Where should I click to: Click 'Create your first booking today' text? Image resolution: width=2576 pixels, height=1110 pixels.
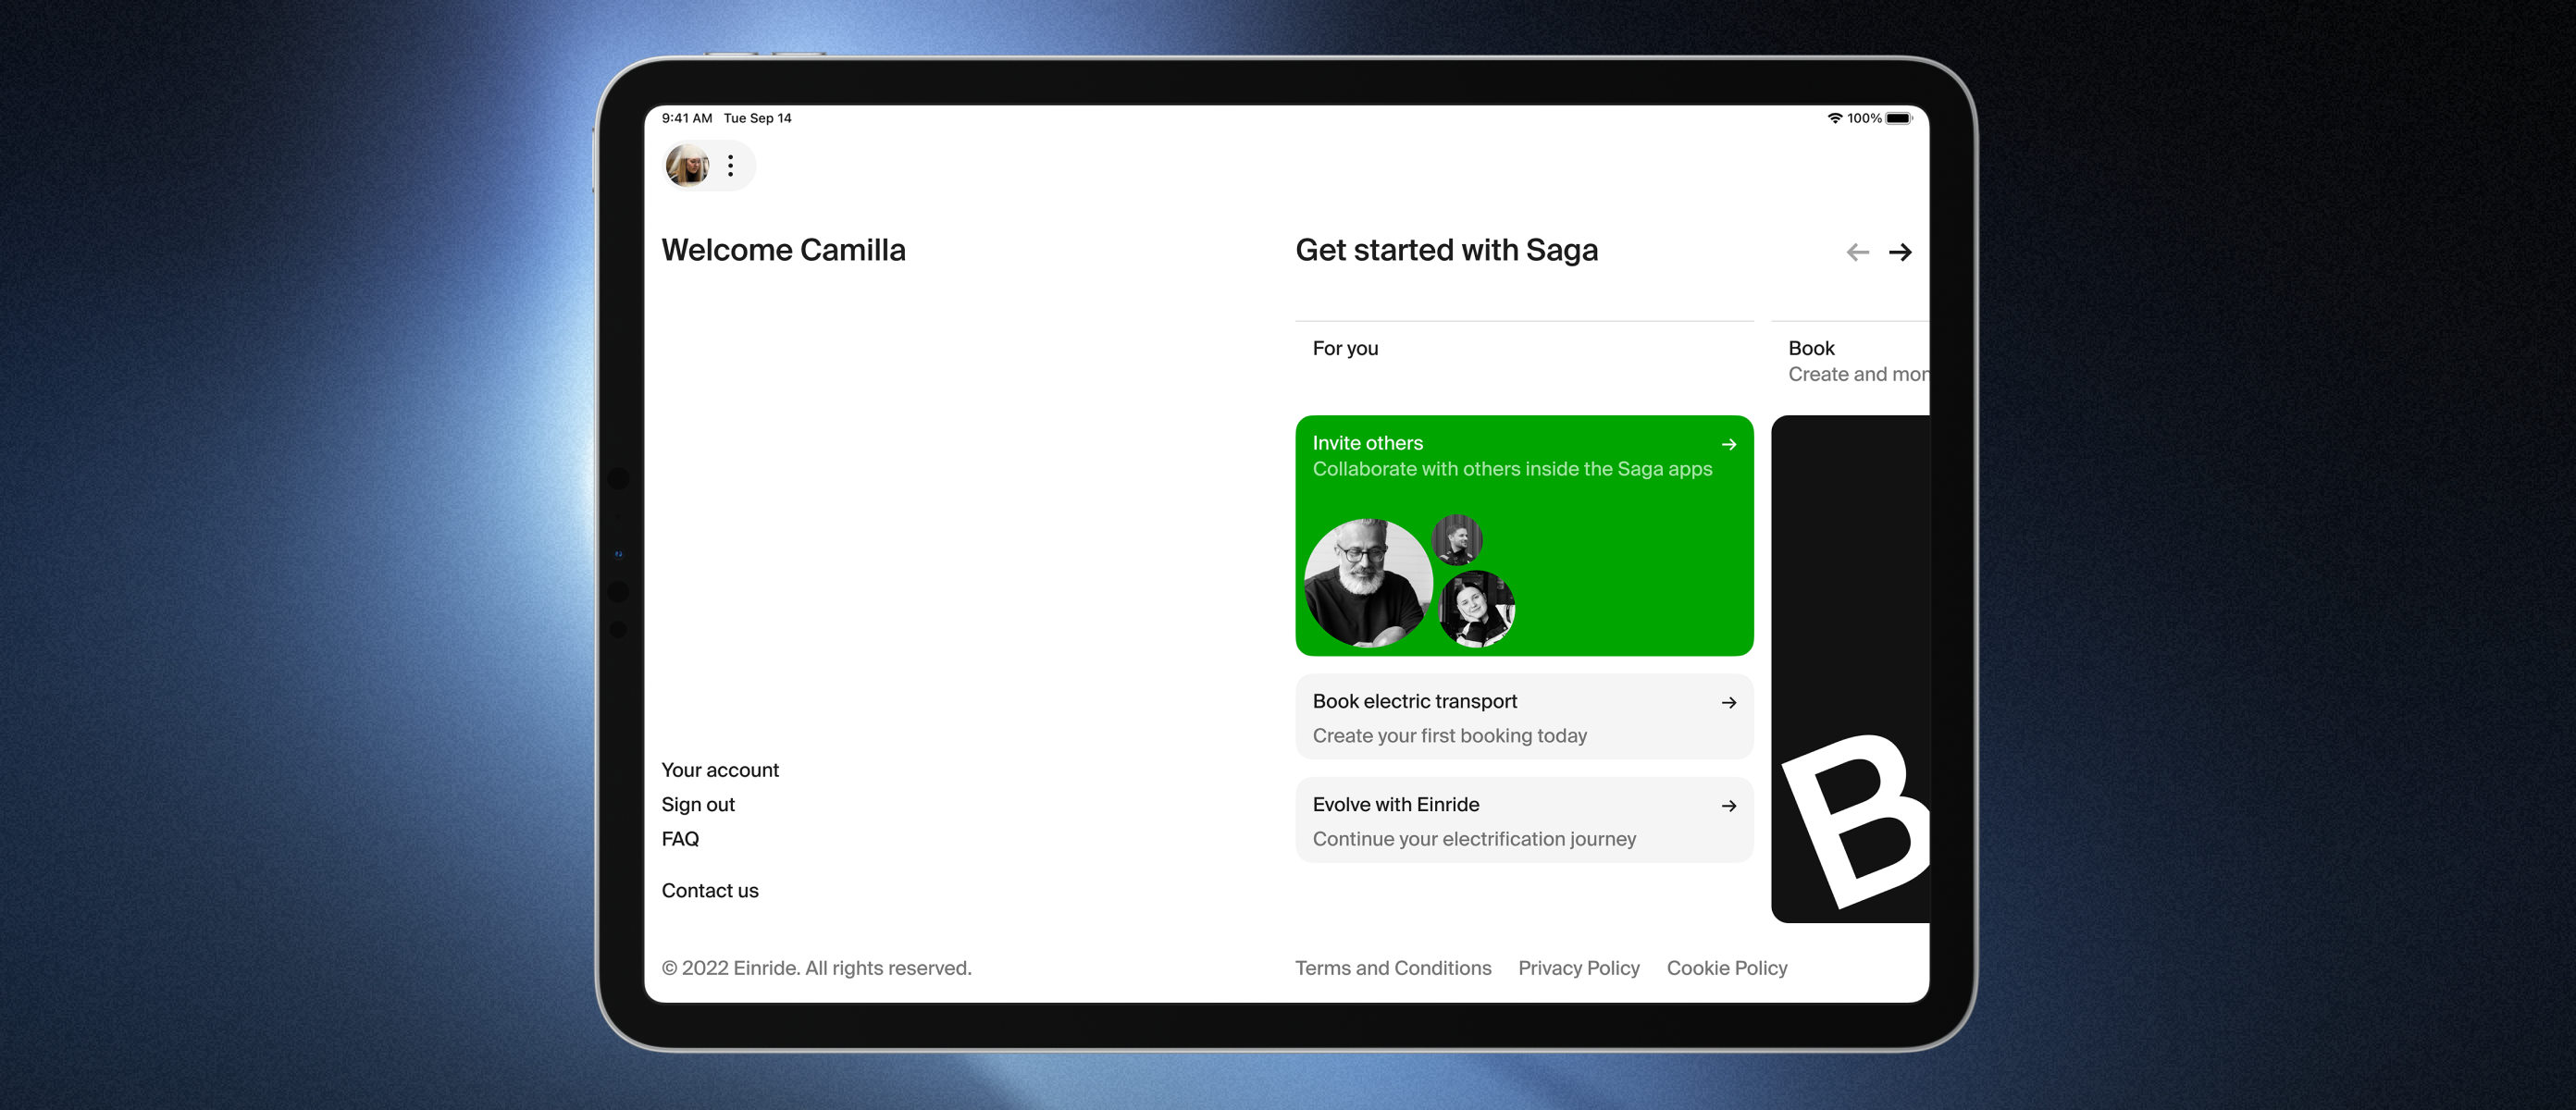pyautogui.click(x=1449, y=736)
